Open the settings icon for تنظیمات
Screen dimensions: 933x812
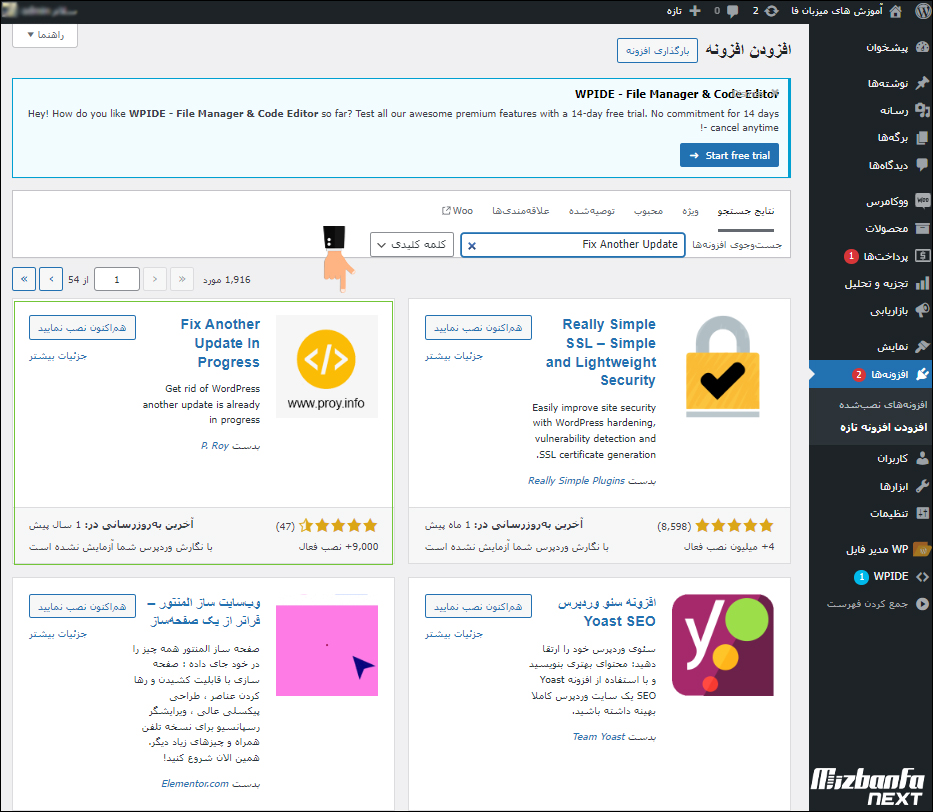pos(922,513)
